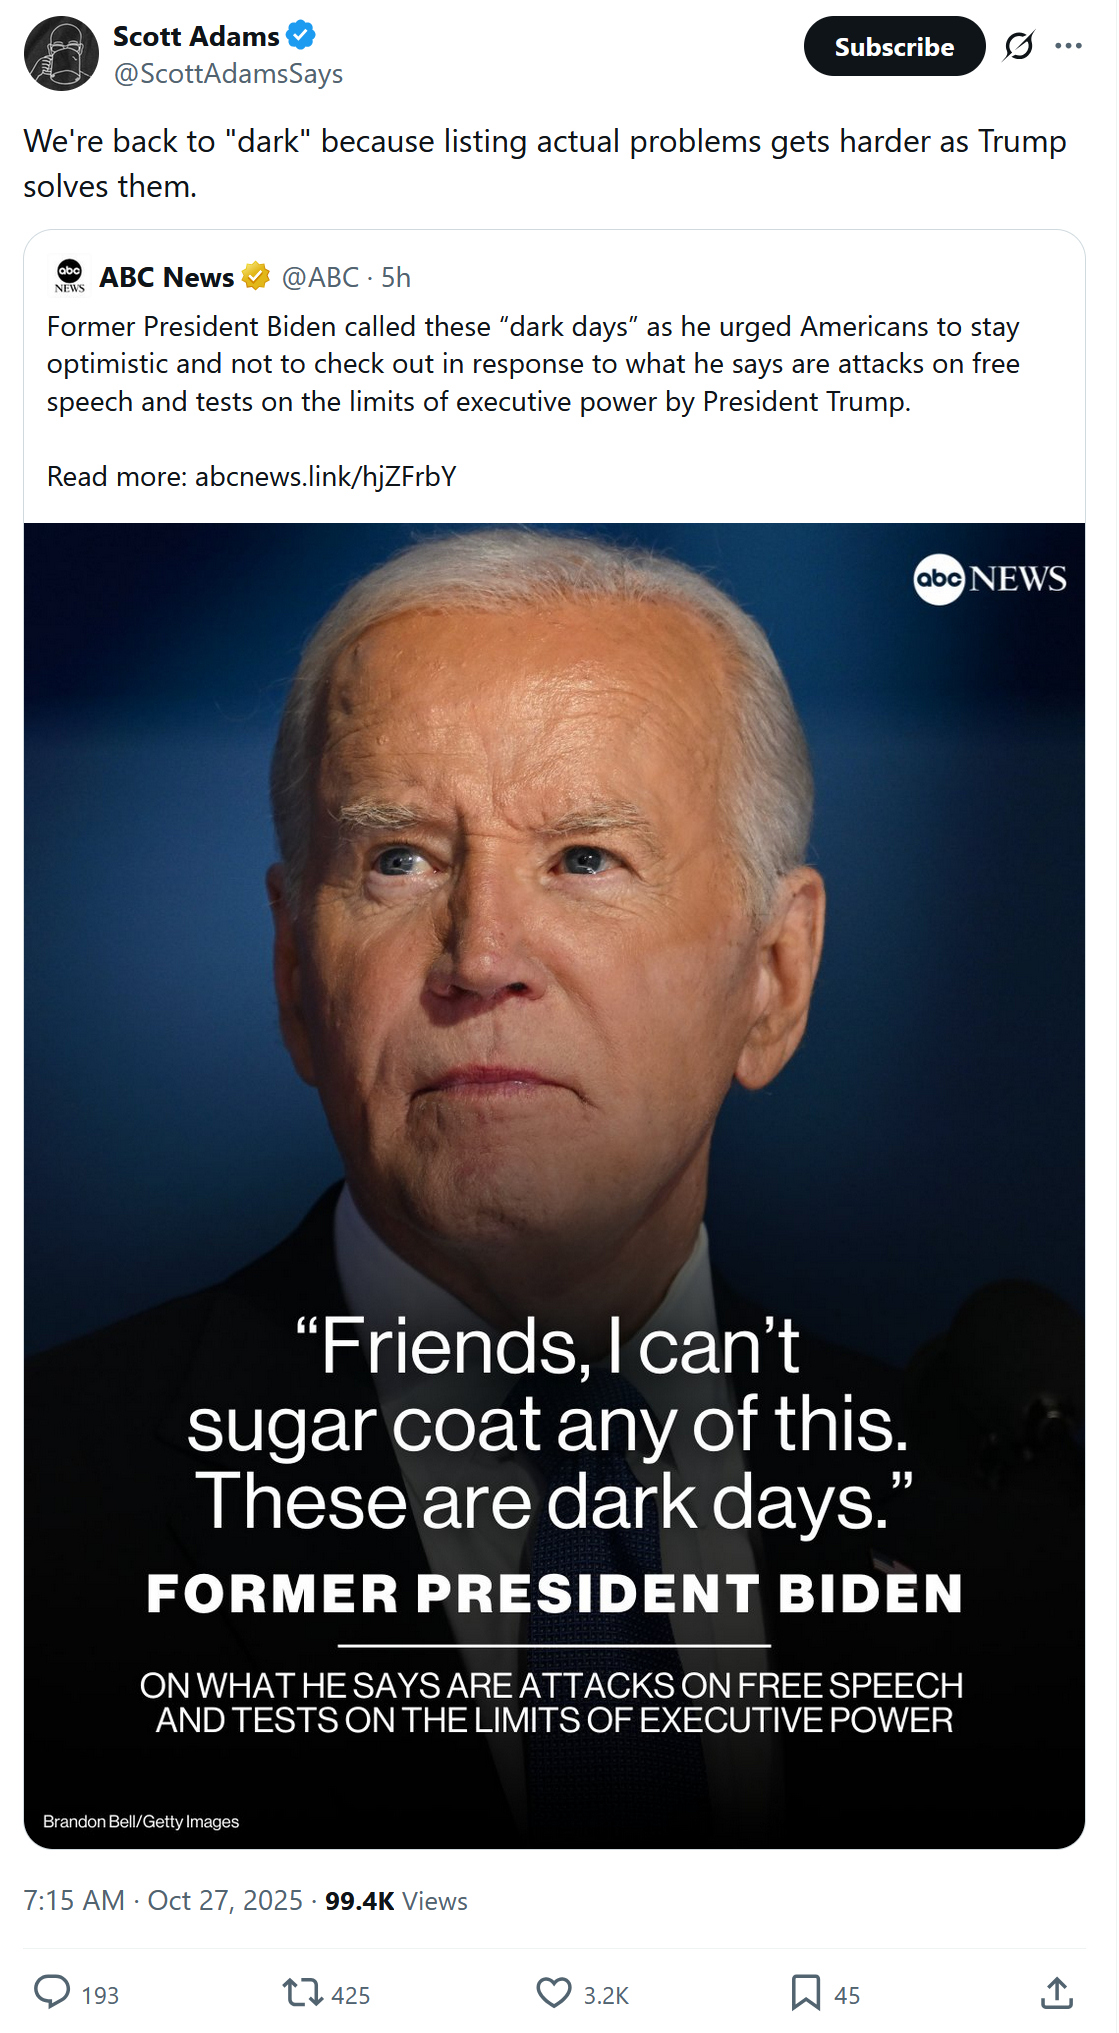Screen dimensions: 1119x2033
Task: Open the @ABC handle
Action: [x=320, y=277]
